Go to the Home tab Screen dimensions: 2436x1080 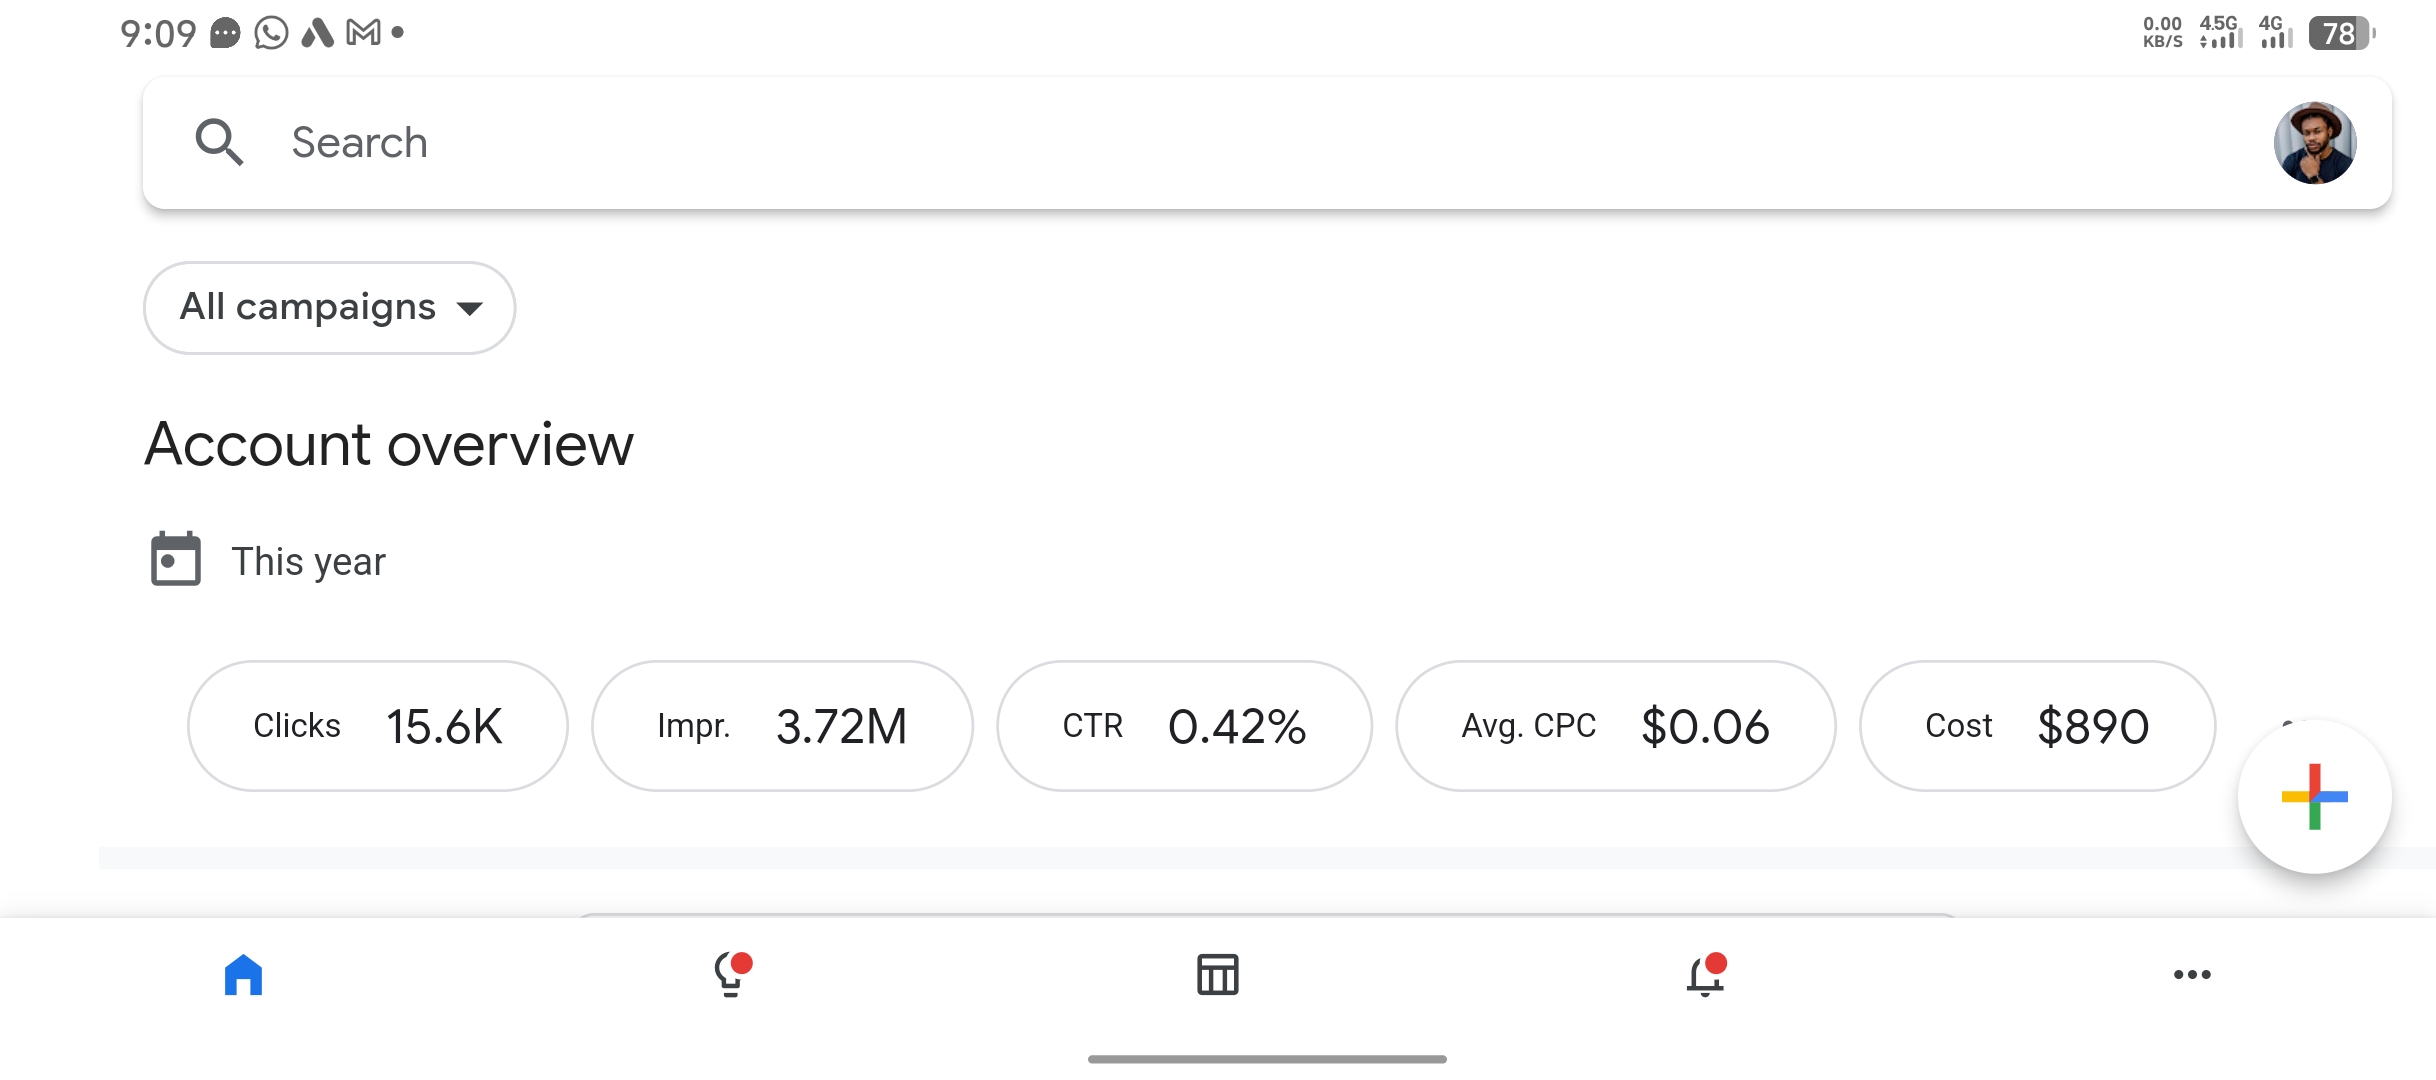click(x=243, y=975)
